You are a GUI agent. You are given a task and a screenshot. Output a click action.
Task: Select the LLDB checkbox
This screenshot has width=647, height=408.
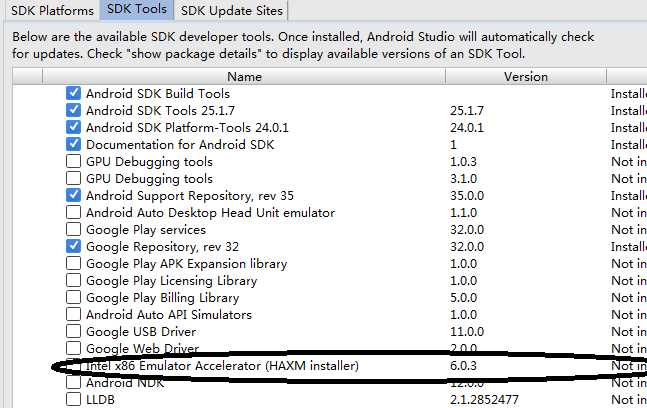click(73, 400)
